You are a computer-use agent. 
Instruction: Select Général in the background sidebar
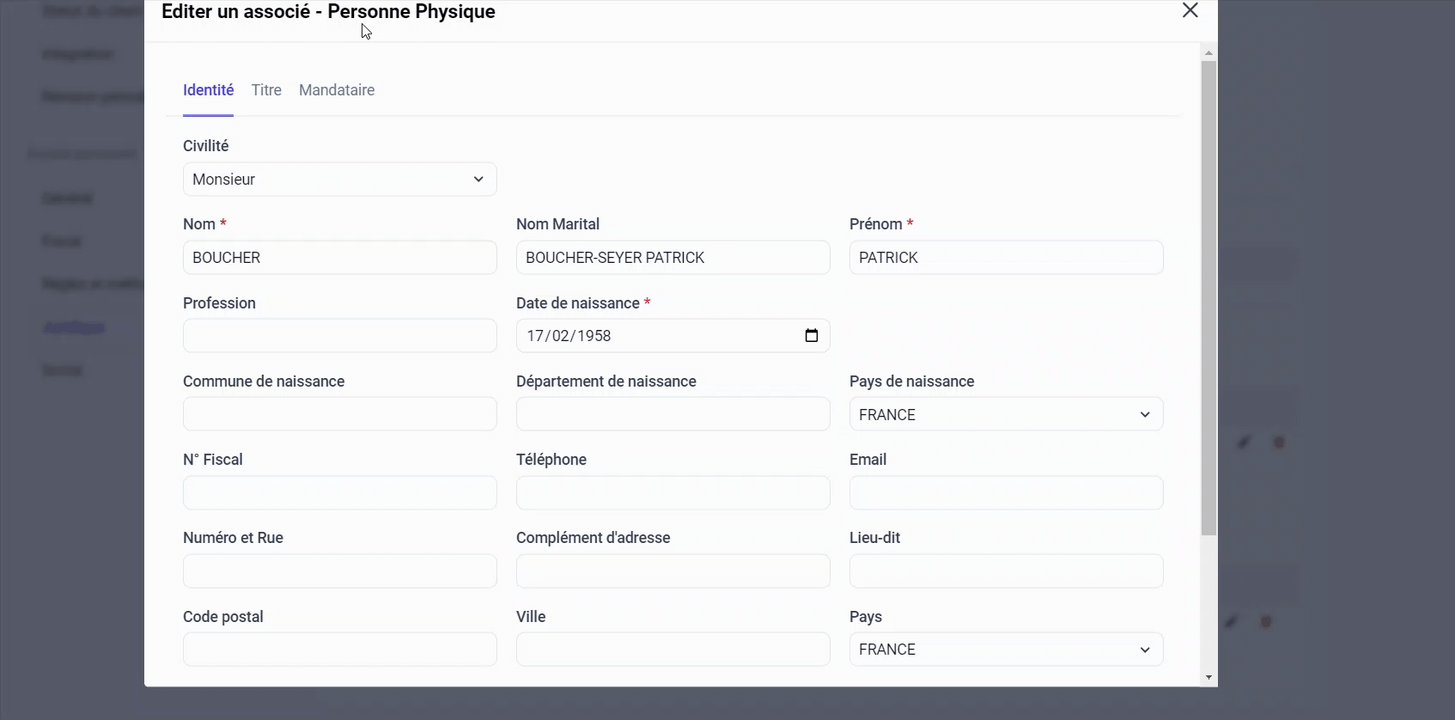67,198
